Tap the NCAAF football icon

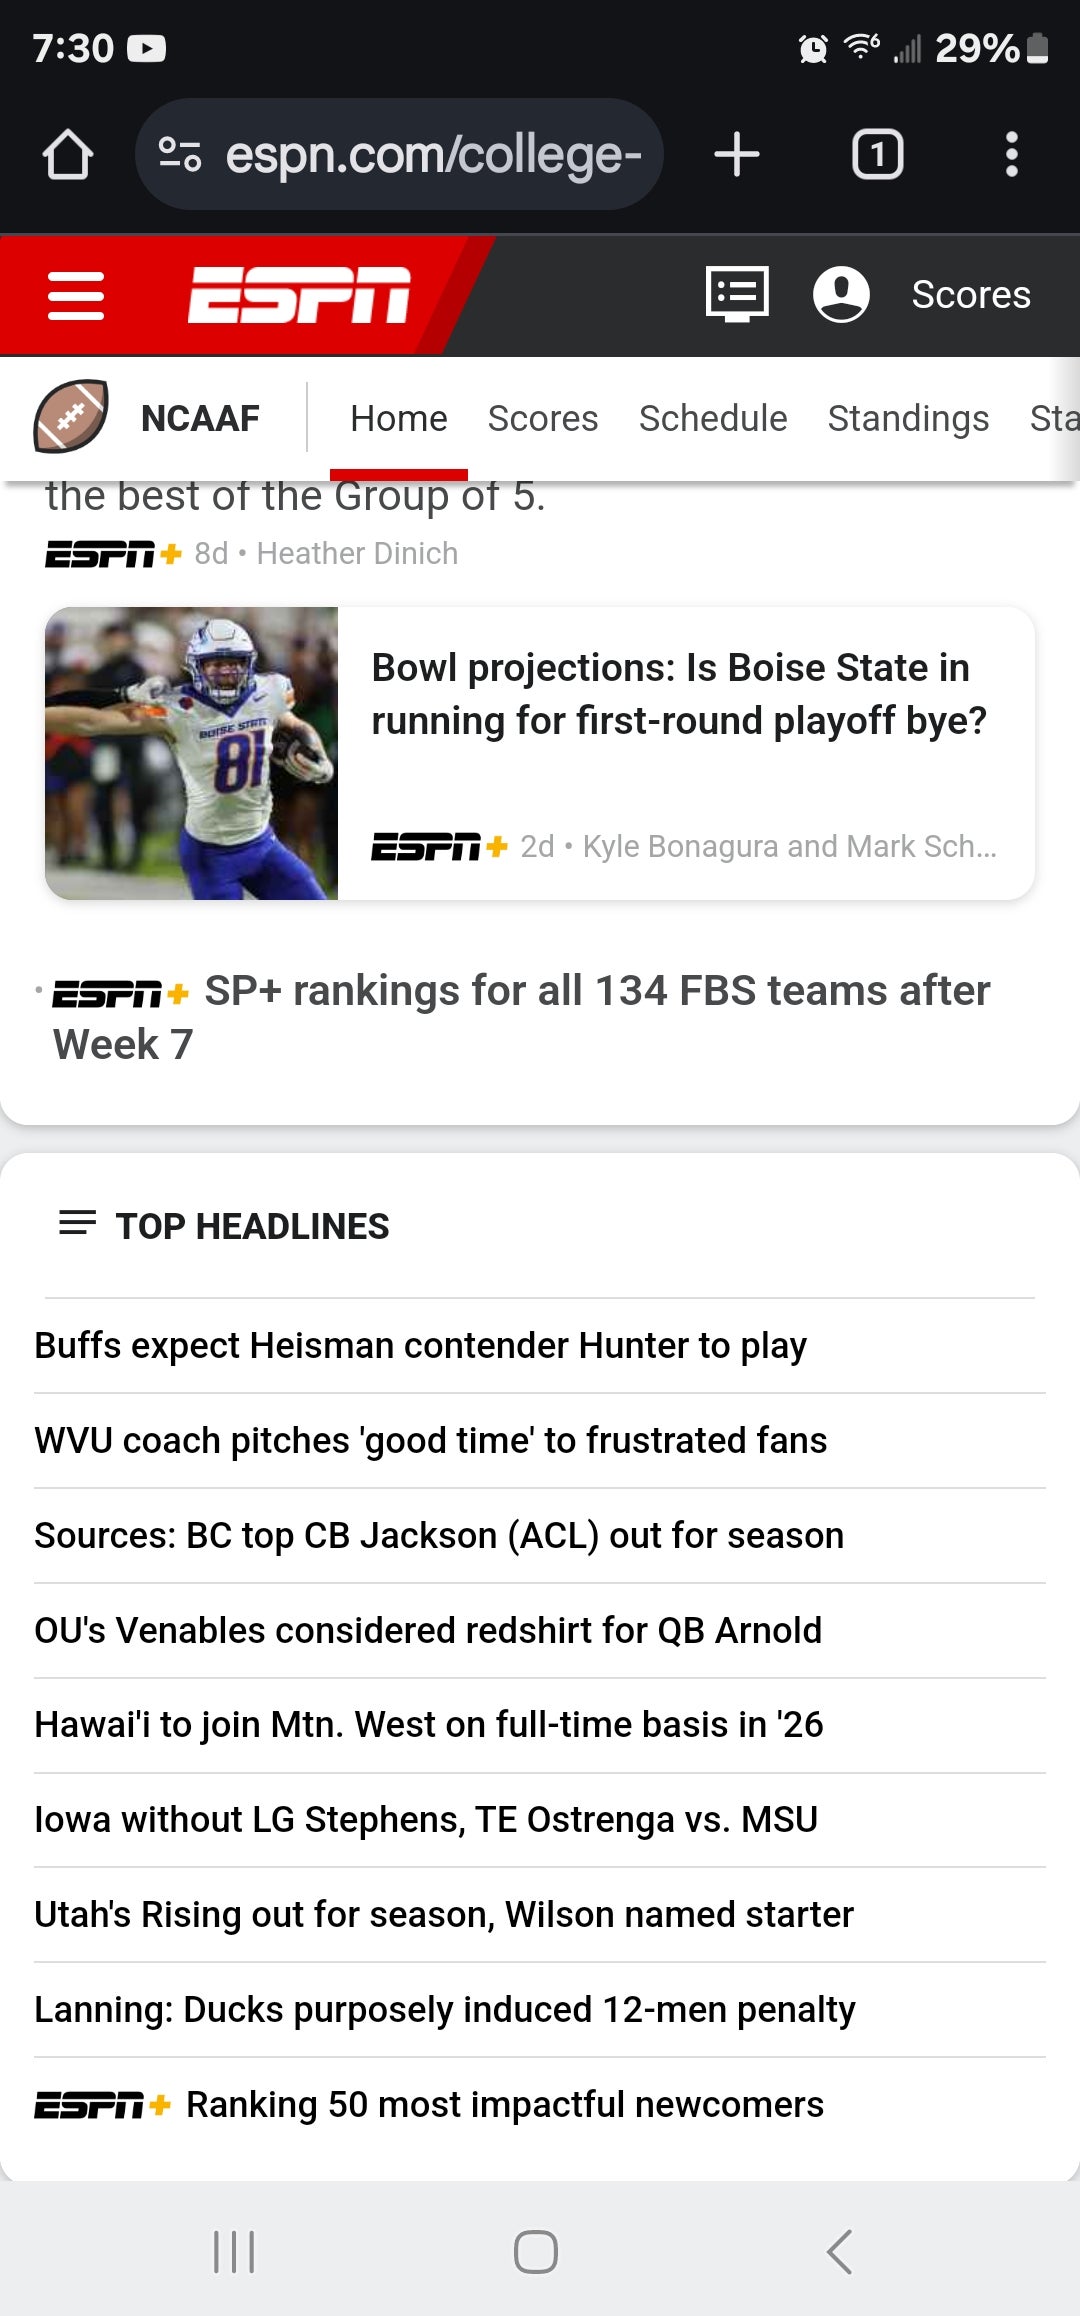pyautogui.click(x=70, y=417)
